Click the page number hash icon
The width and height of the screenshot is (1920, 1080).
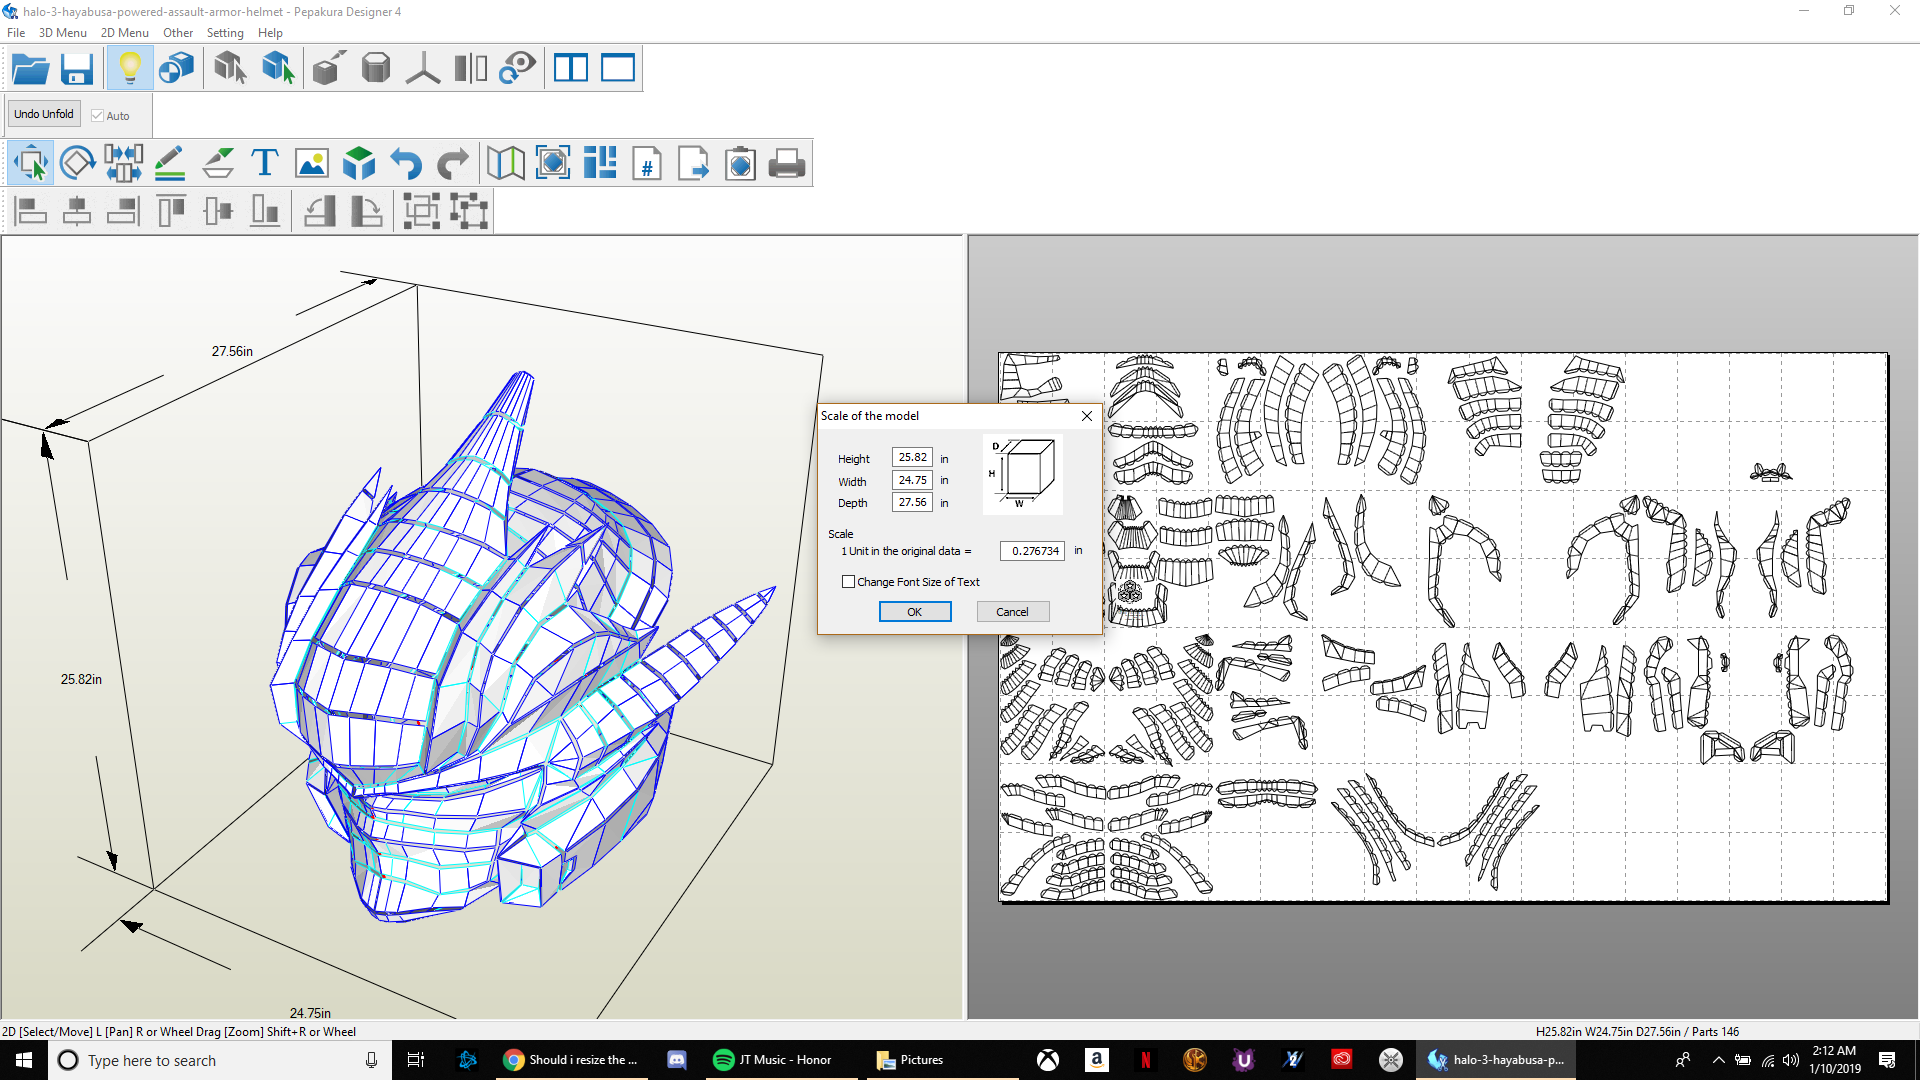point(647,163)
